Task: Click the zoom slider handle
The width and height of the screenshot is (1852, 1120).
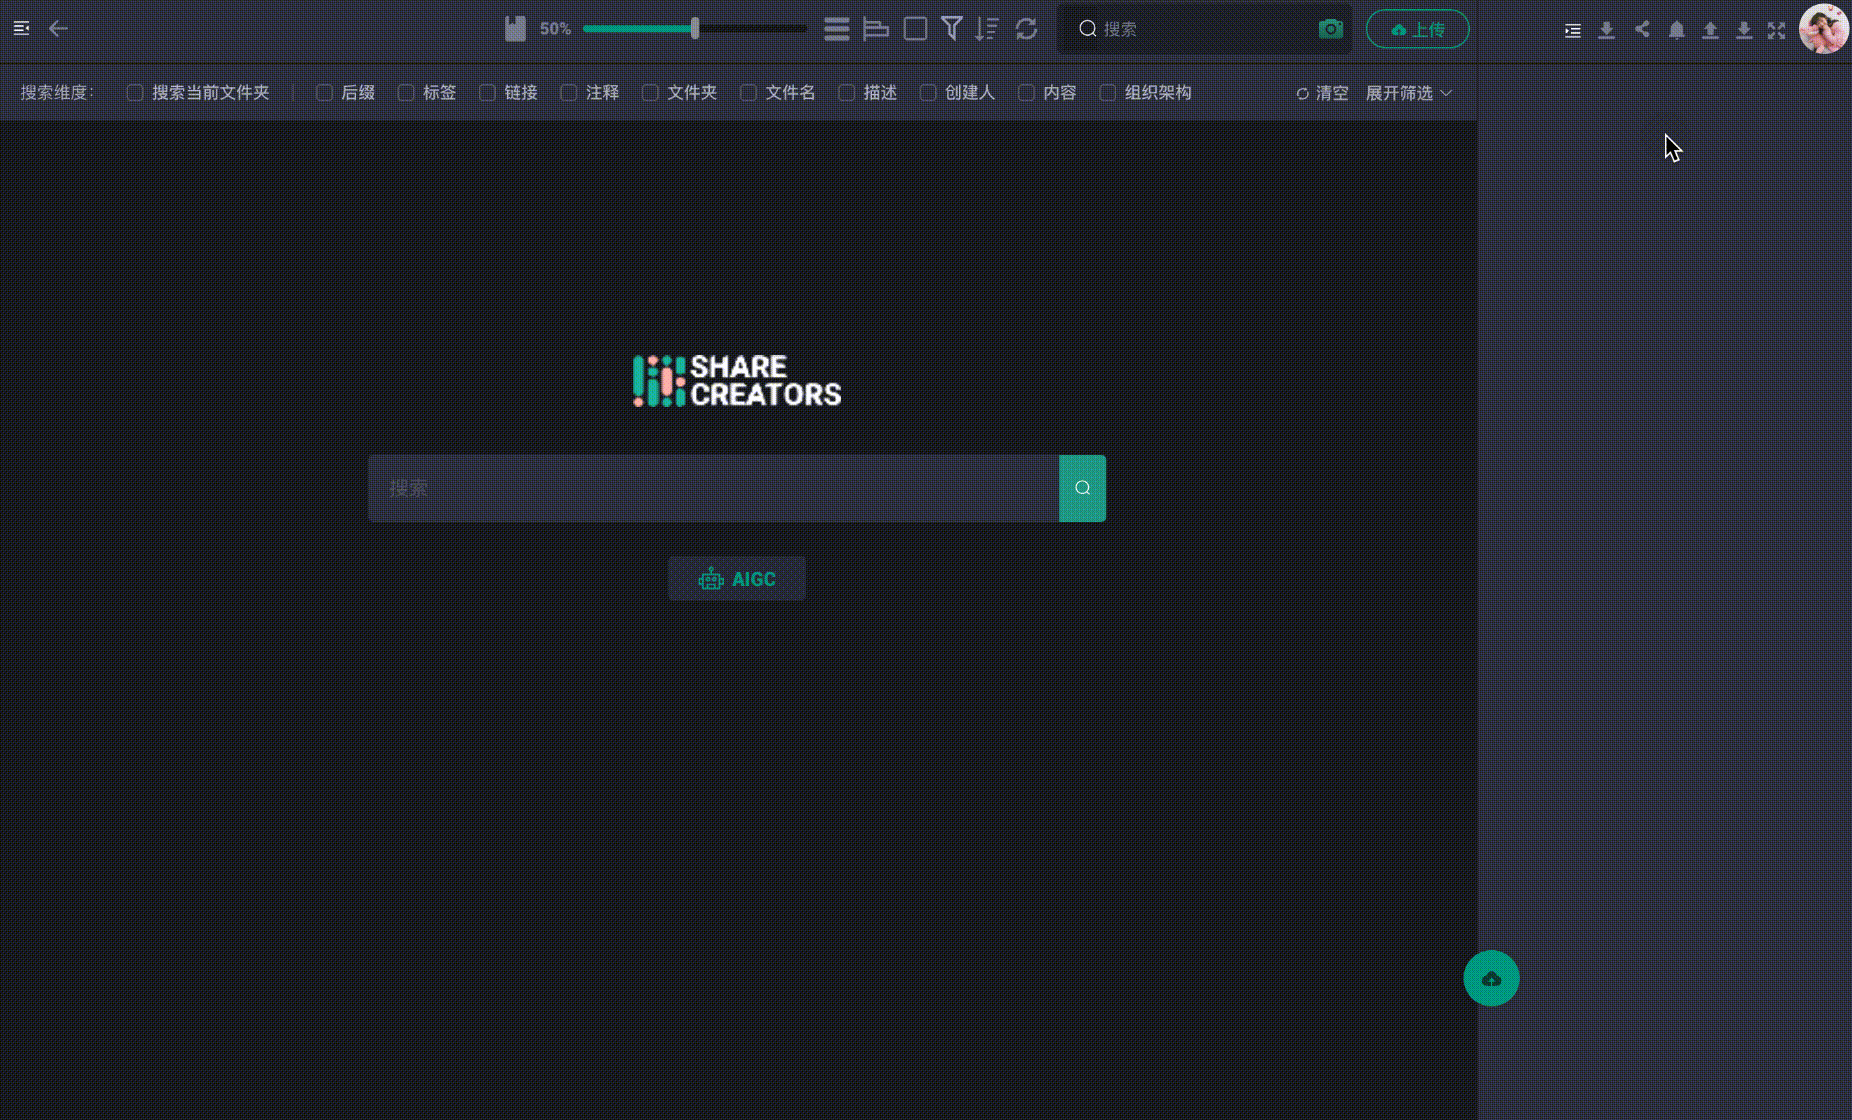Action: 695,28
